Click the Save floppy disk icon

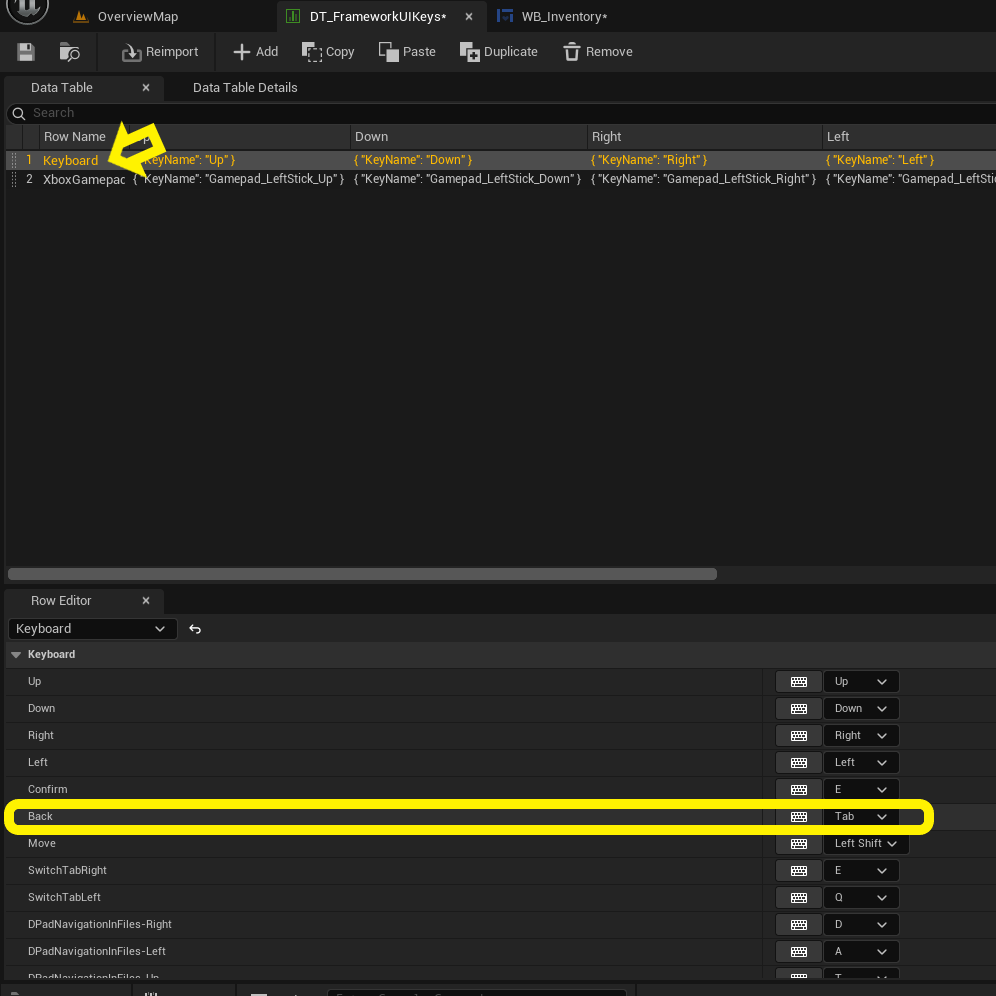coord(26,52)
